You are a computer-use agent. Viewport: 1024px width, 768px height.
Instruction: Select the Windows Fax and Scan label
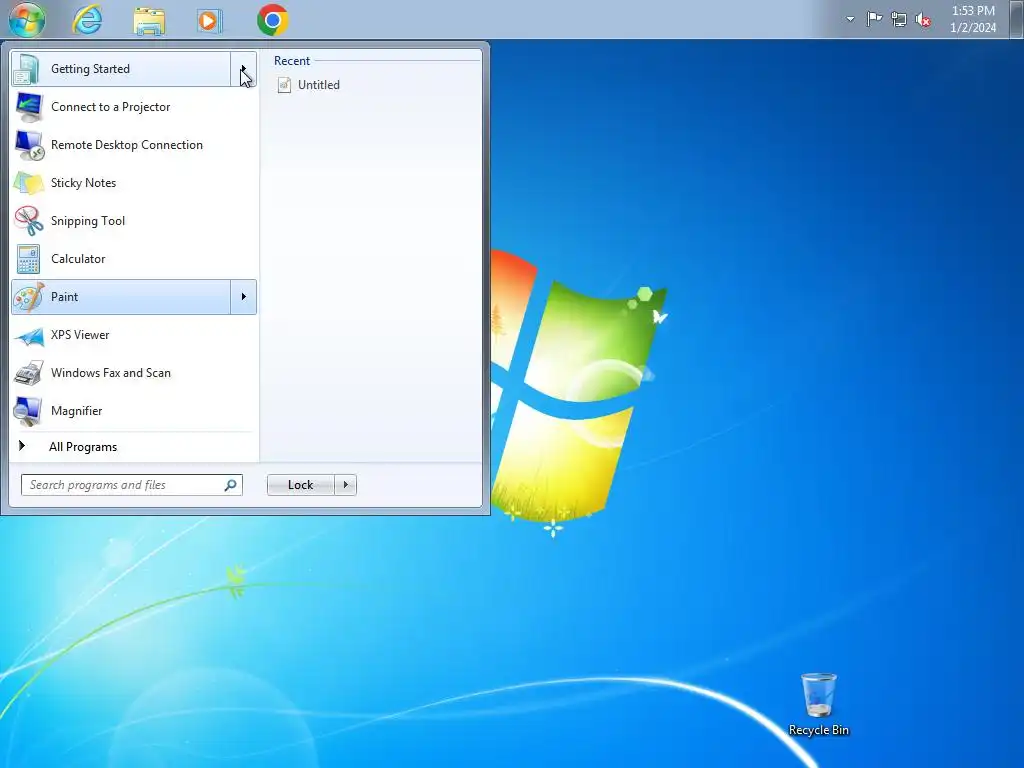point(111,373)
